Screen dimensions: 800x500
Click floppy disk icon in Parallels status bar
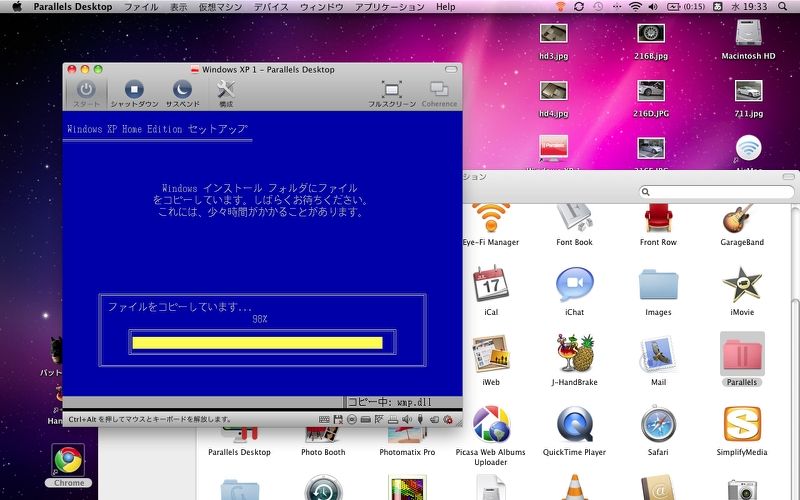(338, 419)
